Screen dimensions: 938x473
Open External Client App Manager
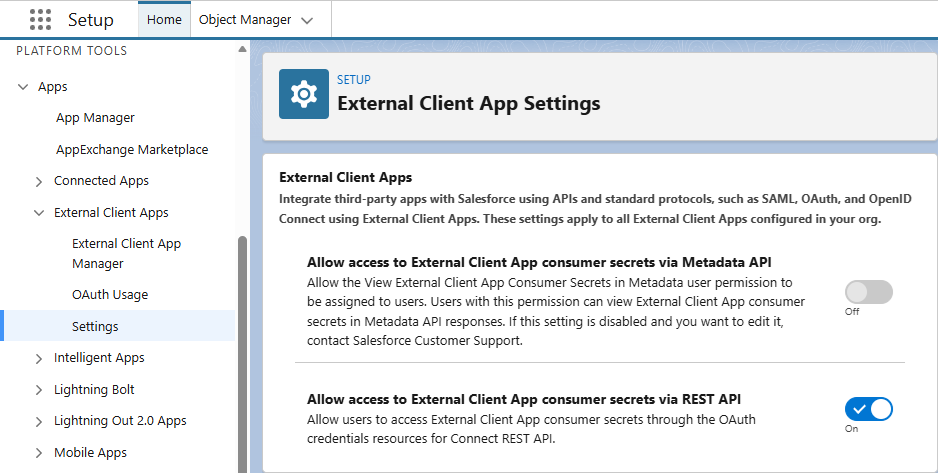tap(126, 254)
